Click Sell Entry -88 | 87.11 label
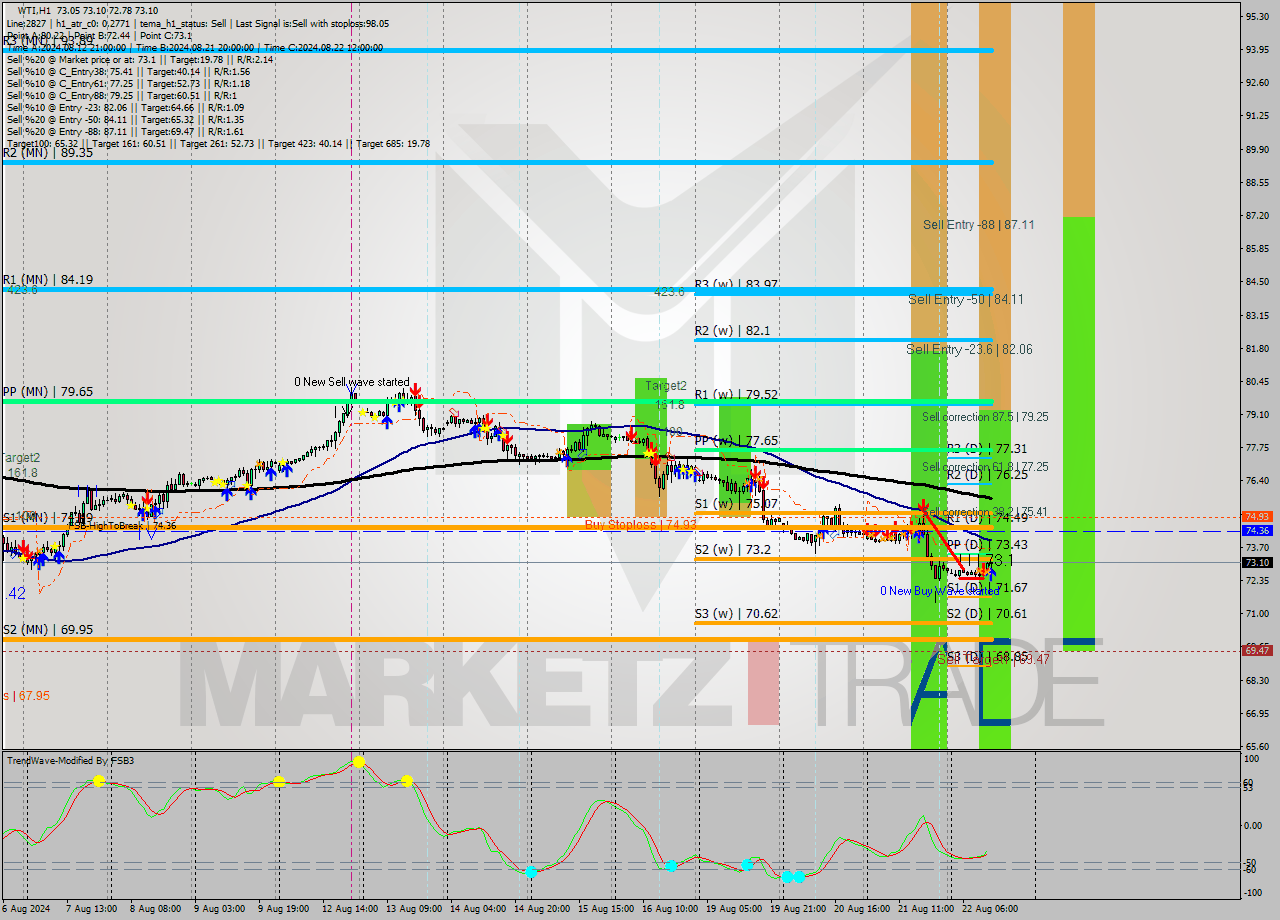This screenshot has height=920, width=1280. 978,225
